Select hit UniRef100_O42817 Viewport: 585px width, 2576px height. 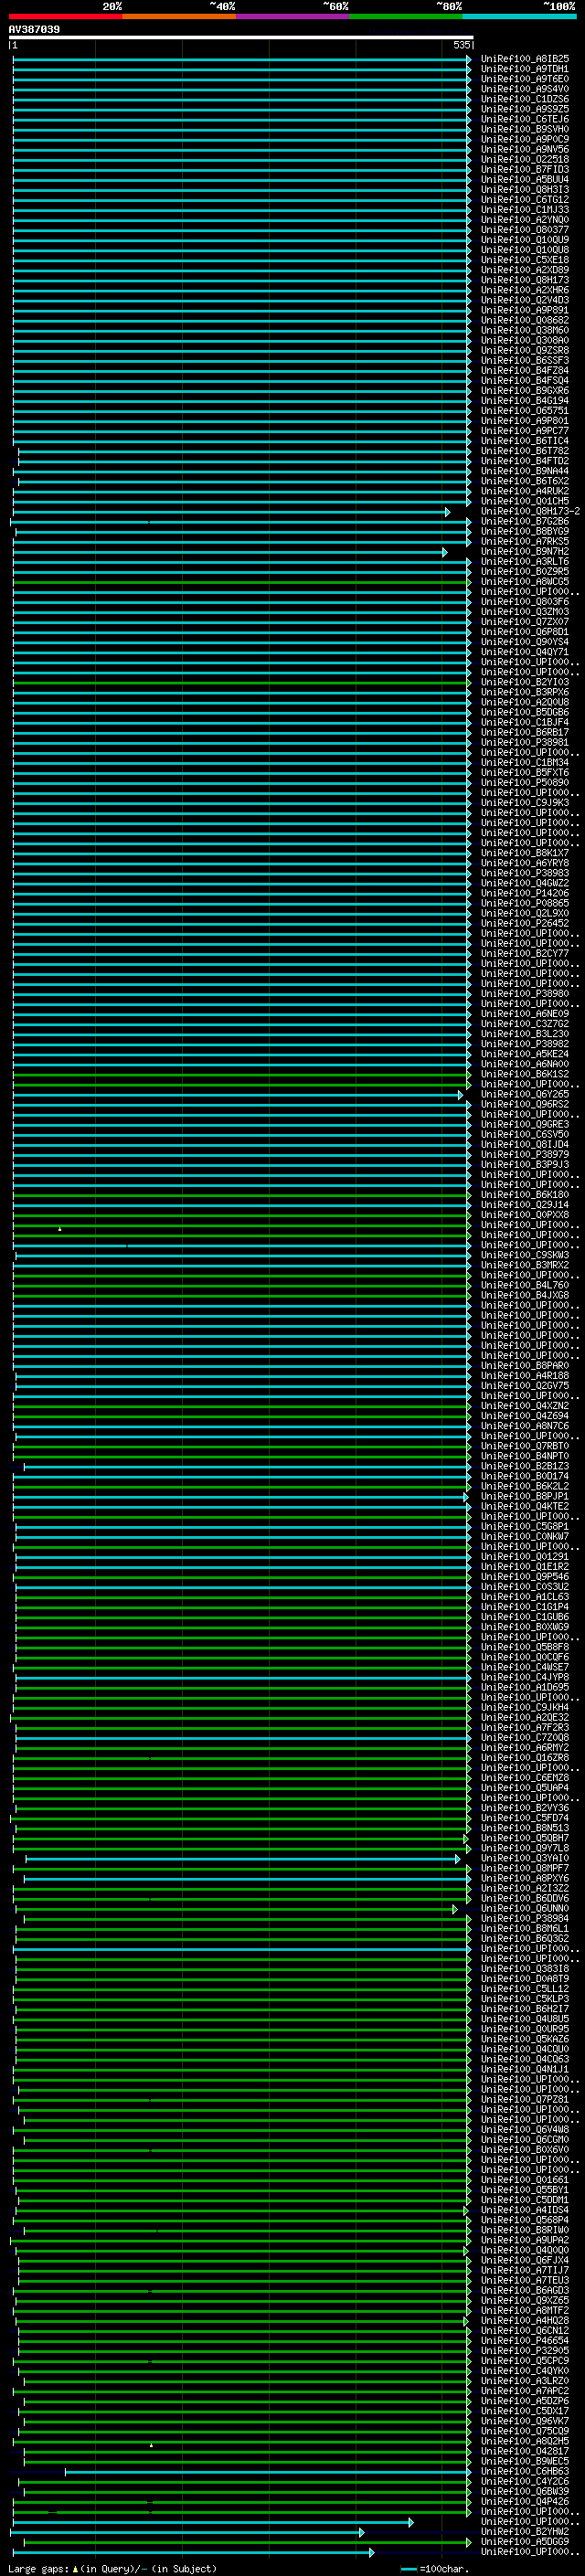[x=524, y=2452]
